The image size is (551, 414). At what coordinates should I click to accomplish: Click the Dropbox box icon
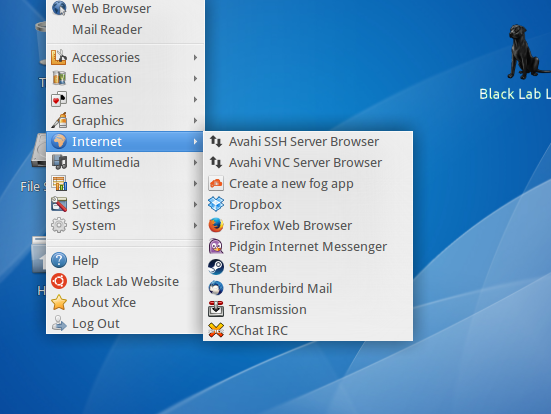[x=216, y=204]
